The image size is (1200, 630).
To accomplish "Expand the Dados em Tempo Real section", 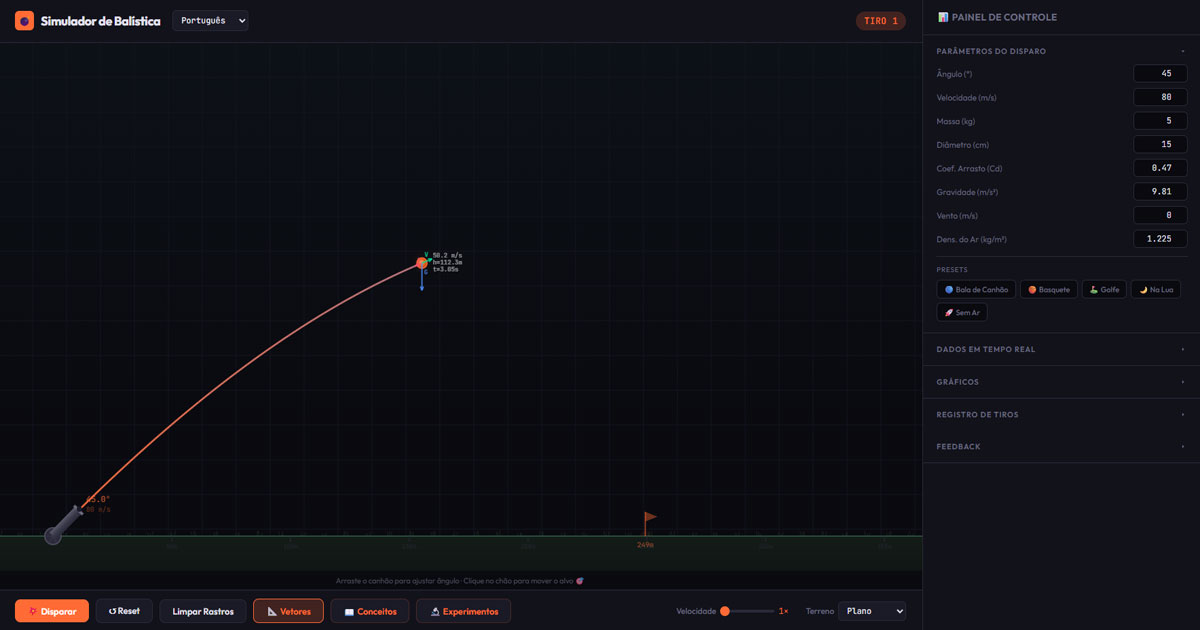I will click(1060, 349).
